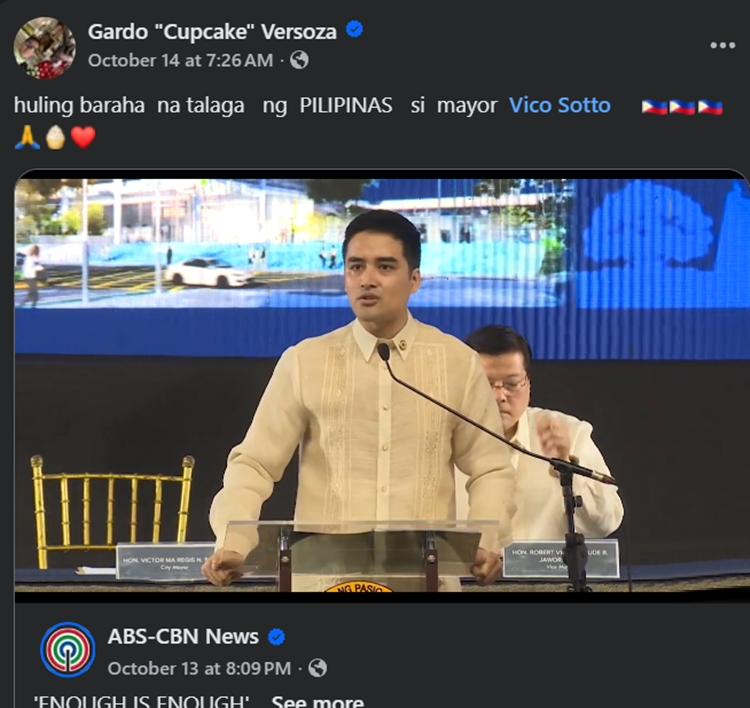Click the cupcake emoji in the caption
Viewport: 750px width, 708px height.
[55, 137]
